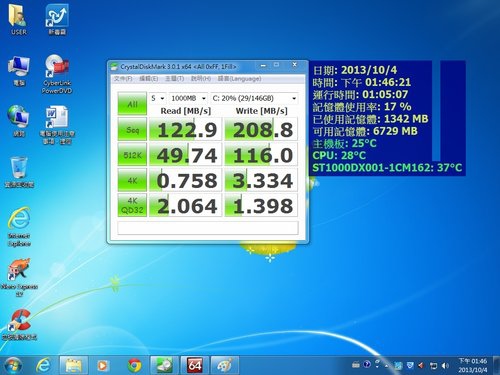This screenshot has height=375, width=500.
Task: Click the 512K read value 49.74
Action: click(185, 155)
